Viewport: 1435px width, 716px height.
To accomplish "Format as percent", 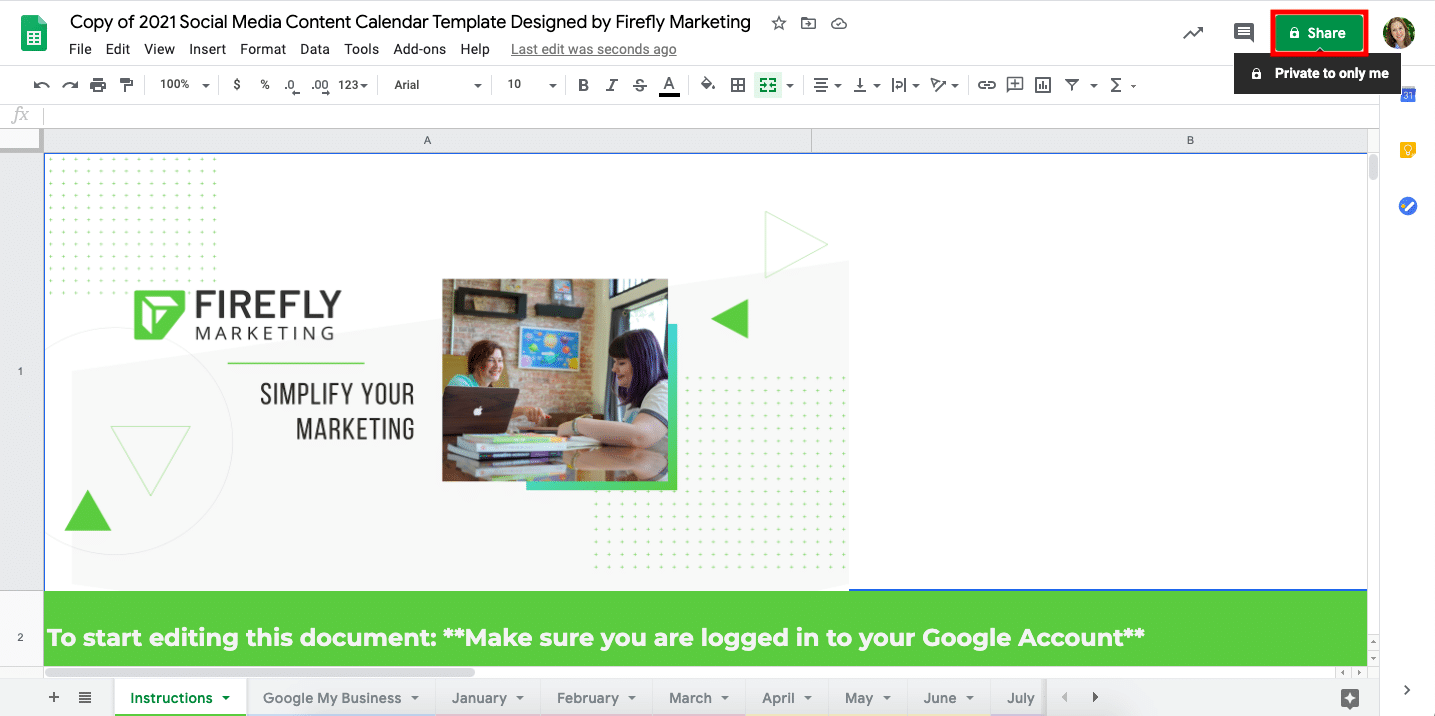I will point(265,85).
